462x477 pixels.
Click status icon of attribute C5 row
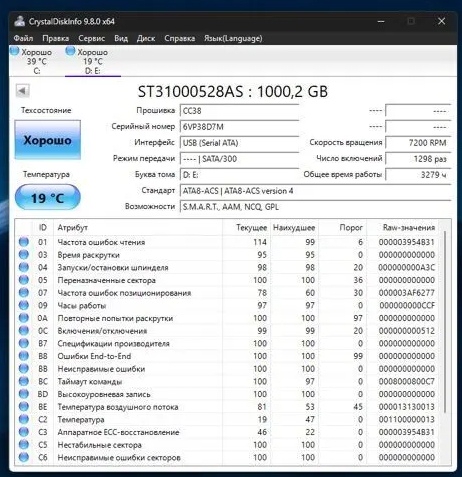point(24,444)
